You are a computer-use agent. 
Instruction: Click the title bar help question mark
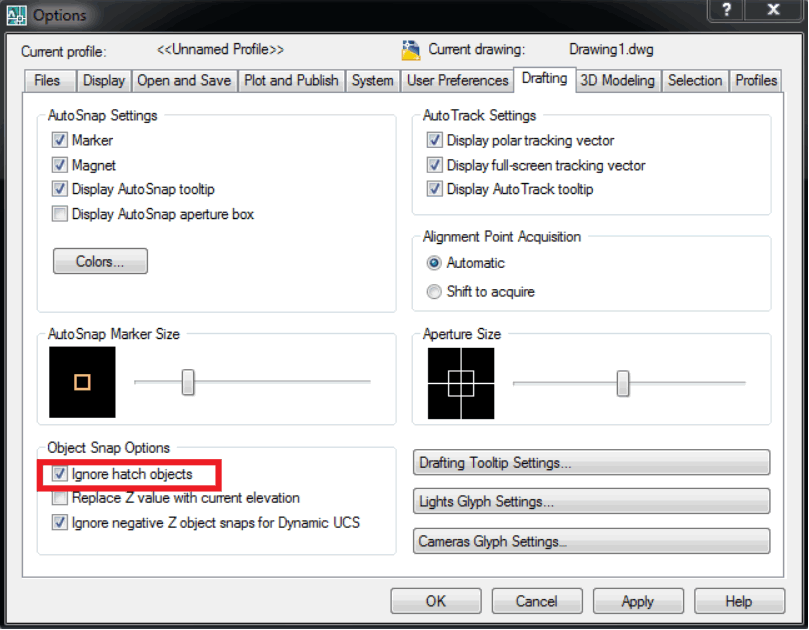click(x=726, y=10)
